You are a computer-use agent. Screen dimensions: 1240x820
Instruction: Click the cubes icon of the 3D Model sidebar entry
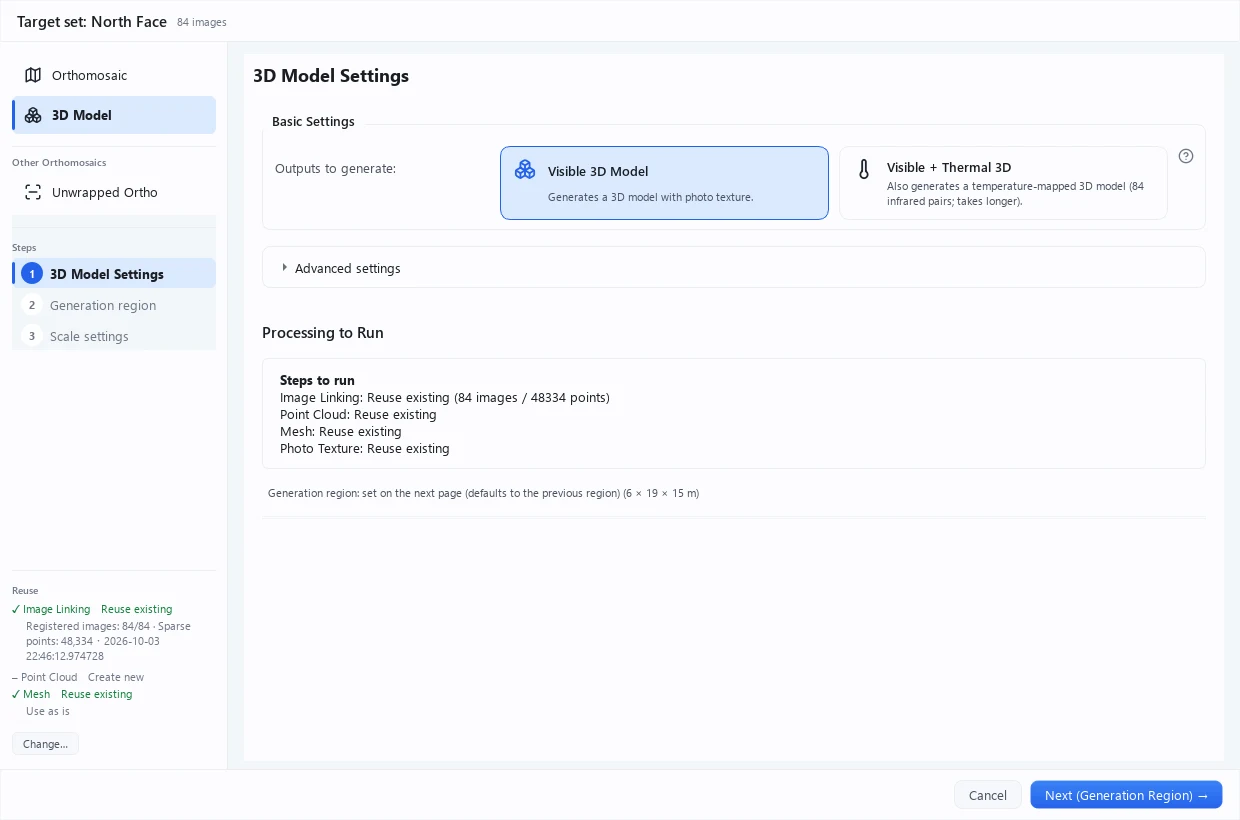tap(33, 115)
